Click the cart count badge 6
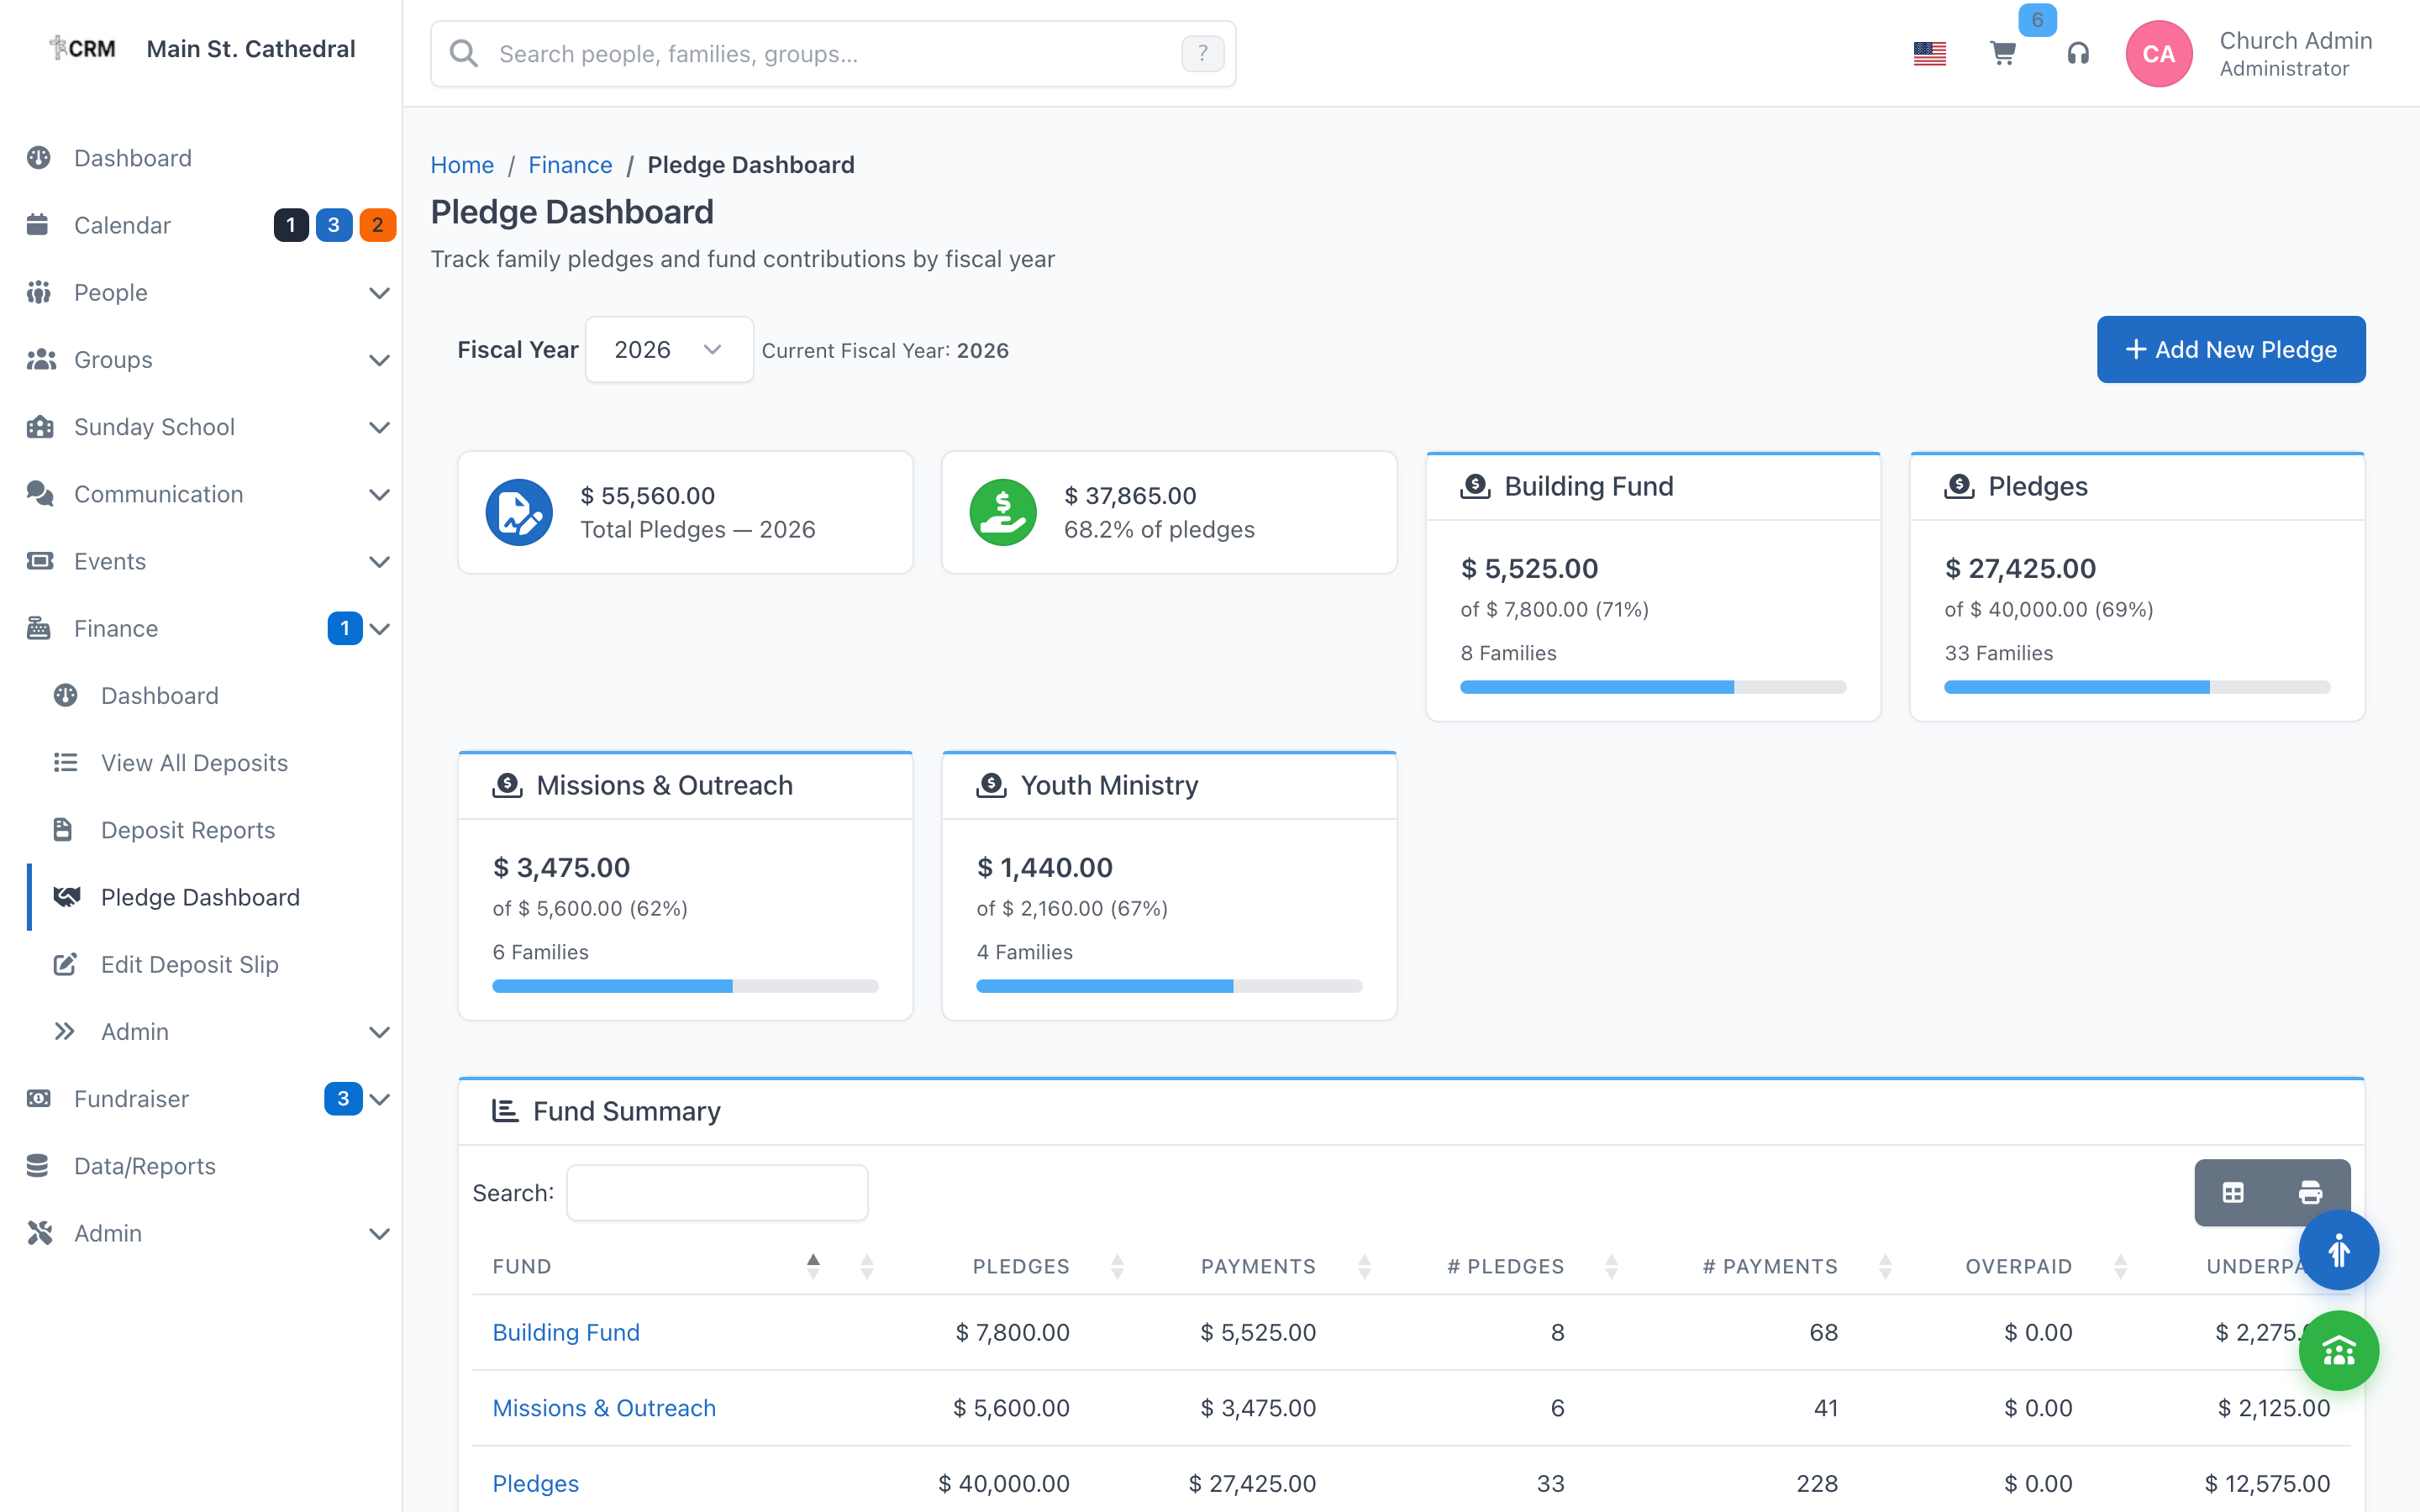 [2037, 20]
